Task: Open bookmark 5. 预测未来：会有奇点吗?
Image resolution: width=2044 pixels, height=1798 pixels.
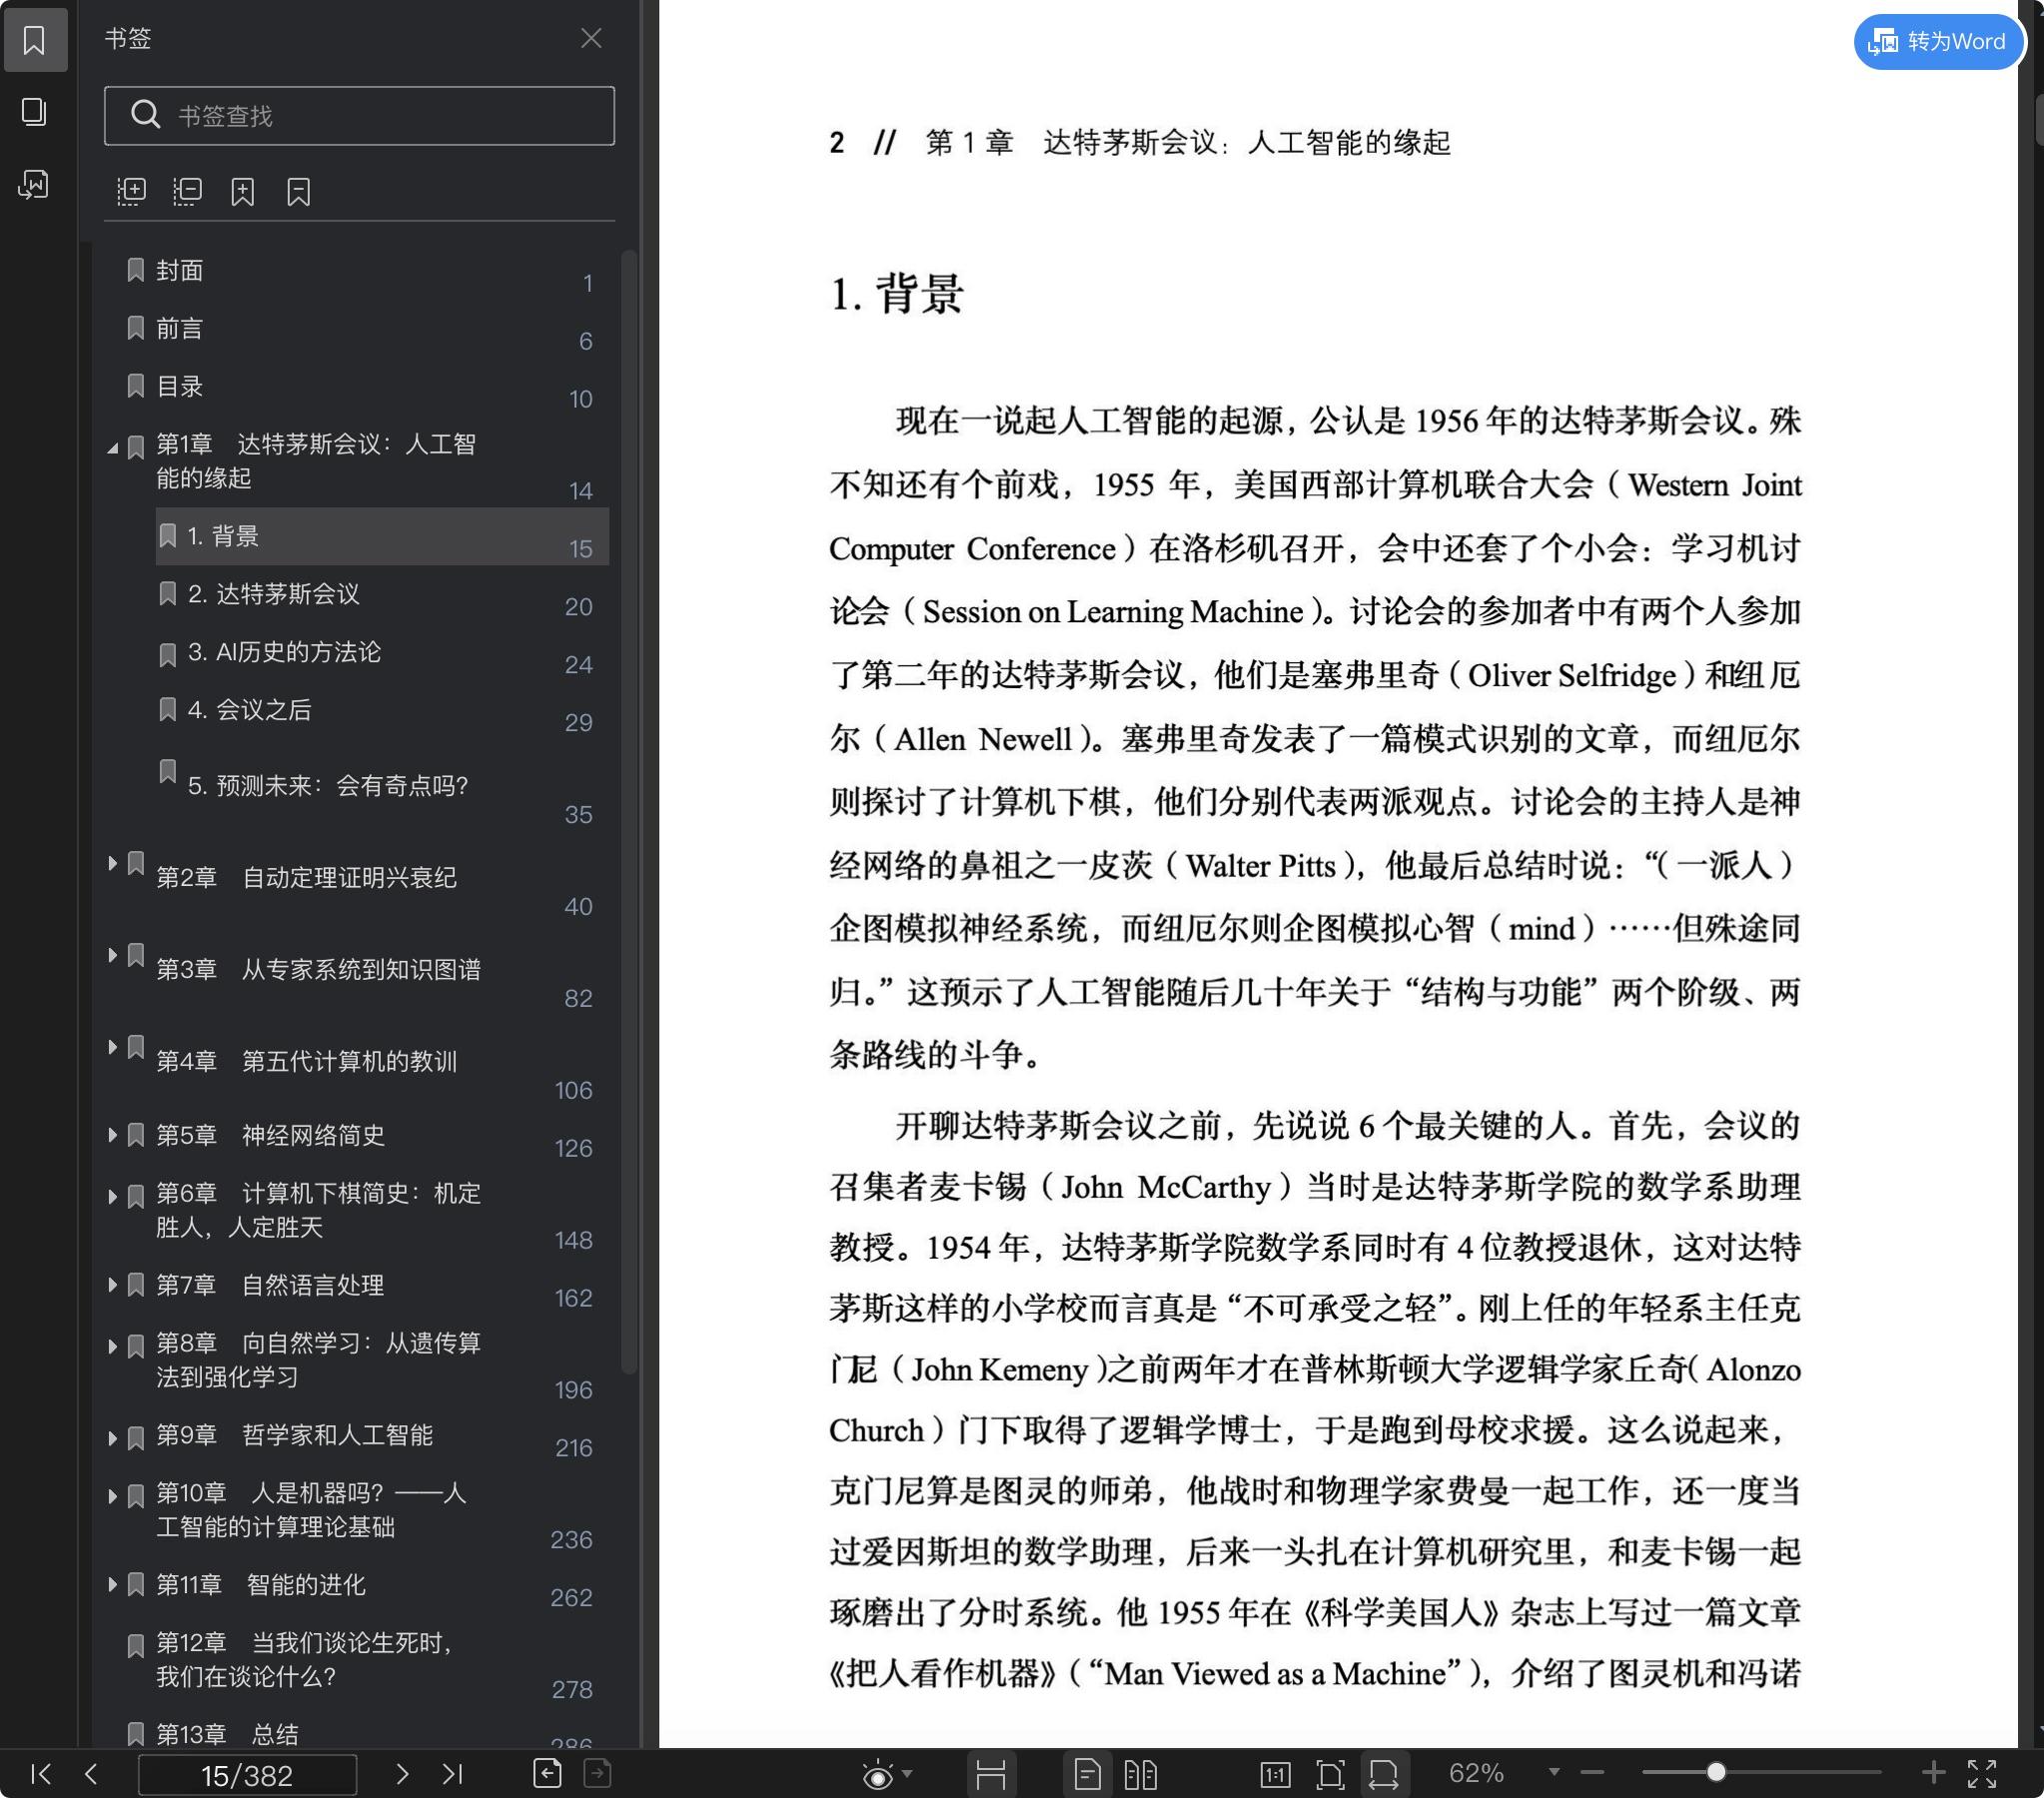Action: click(x=328, y=786)
